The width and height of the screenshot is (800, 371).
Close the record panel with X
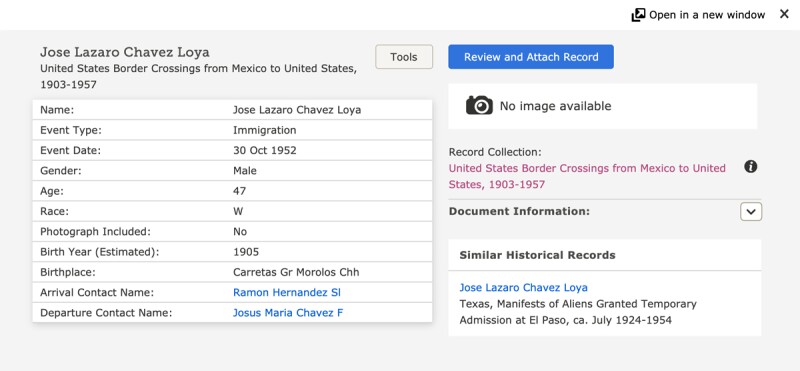[784, 14]
